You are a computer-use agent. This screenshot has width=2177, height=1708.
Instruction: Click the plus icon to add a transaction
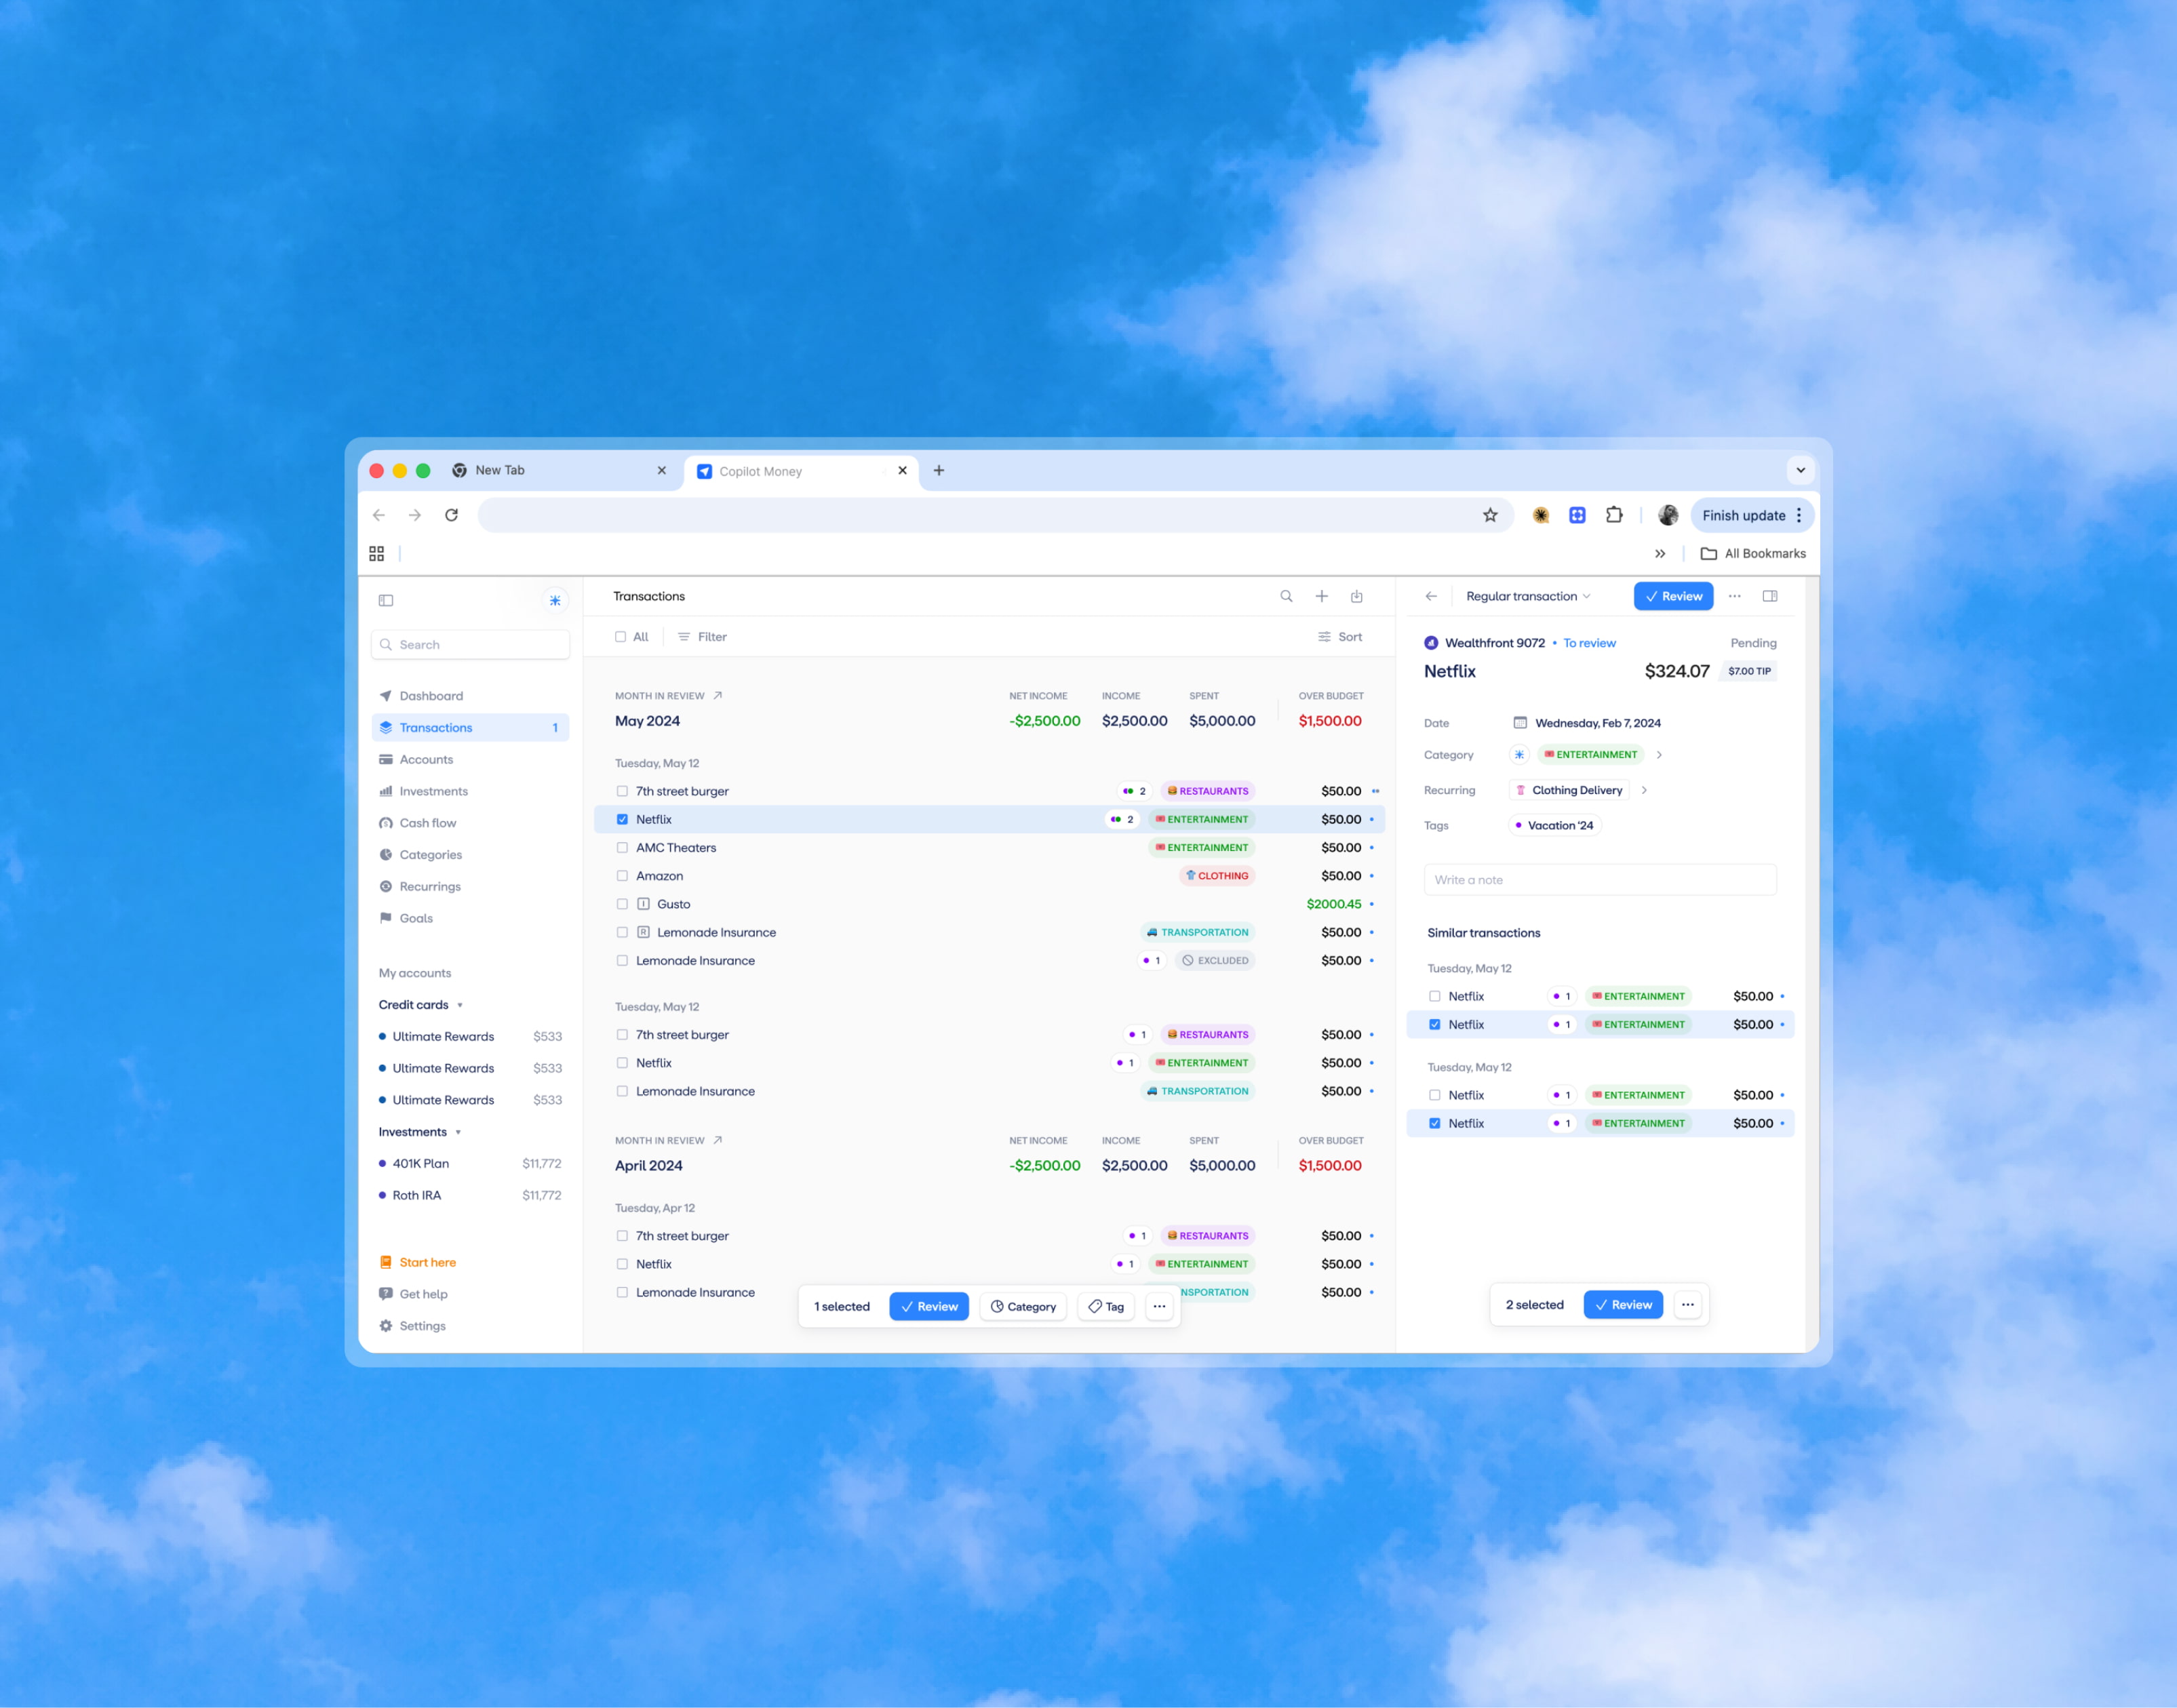(x=1321, y=596)
